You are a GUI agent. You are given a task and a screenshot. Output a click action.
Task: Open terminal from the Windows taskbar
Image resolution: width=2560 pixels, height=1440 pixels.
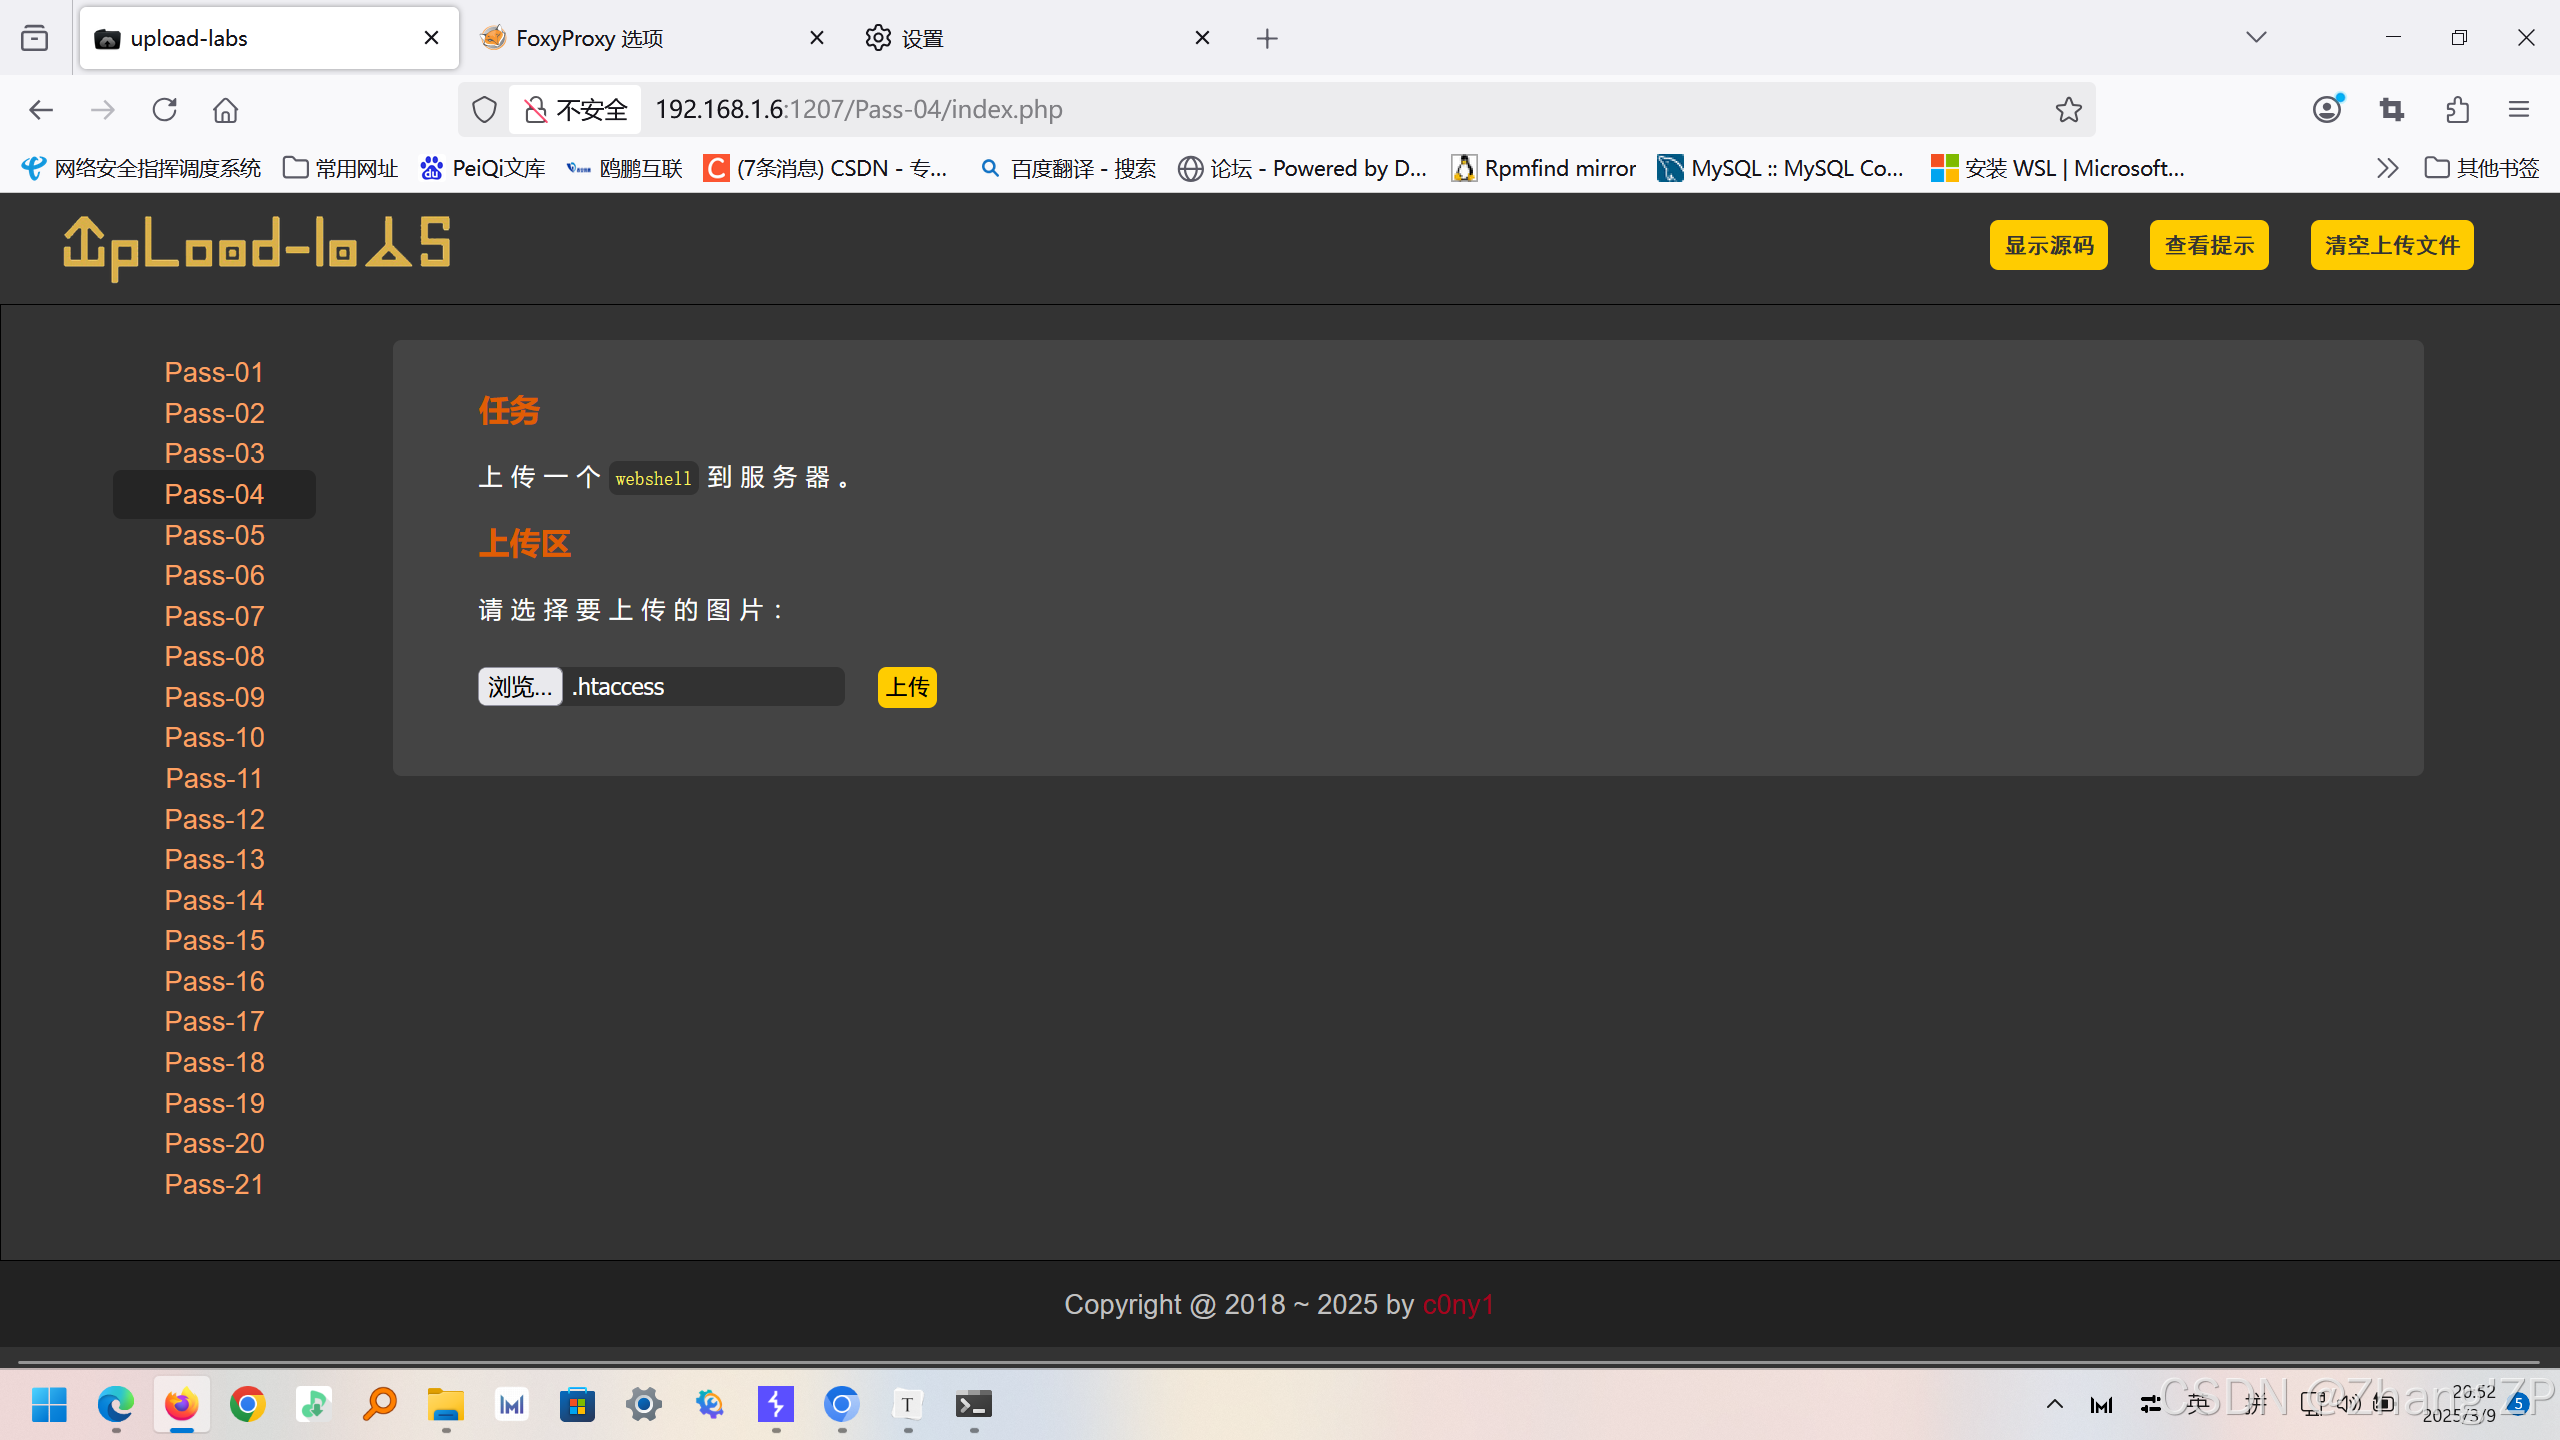[973, 1405]
